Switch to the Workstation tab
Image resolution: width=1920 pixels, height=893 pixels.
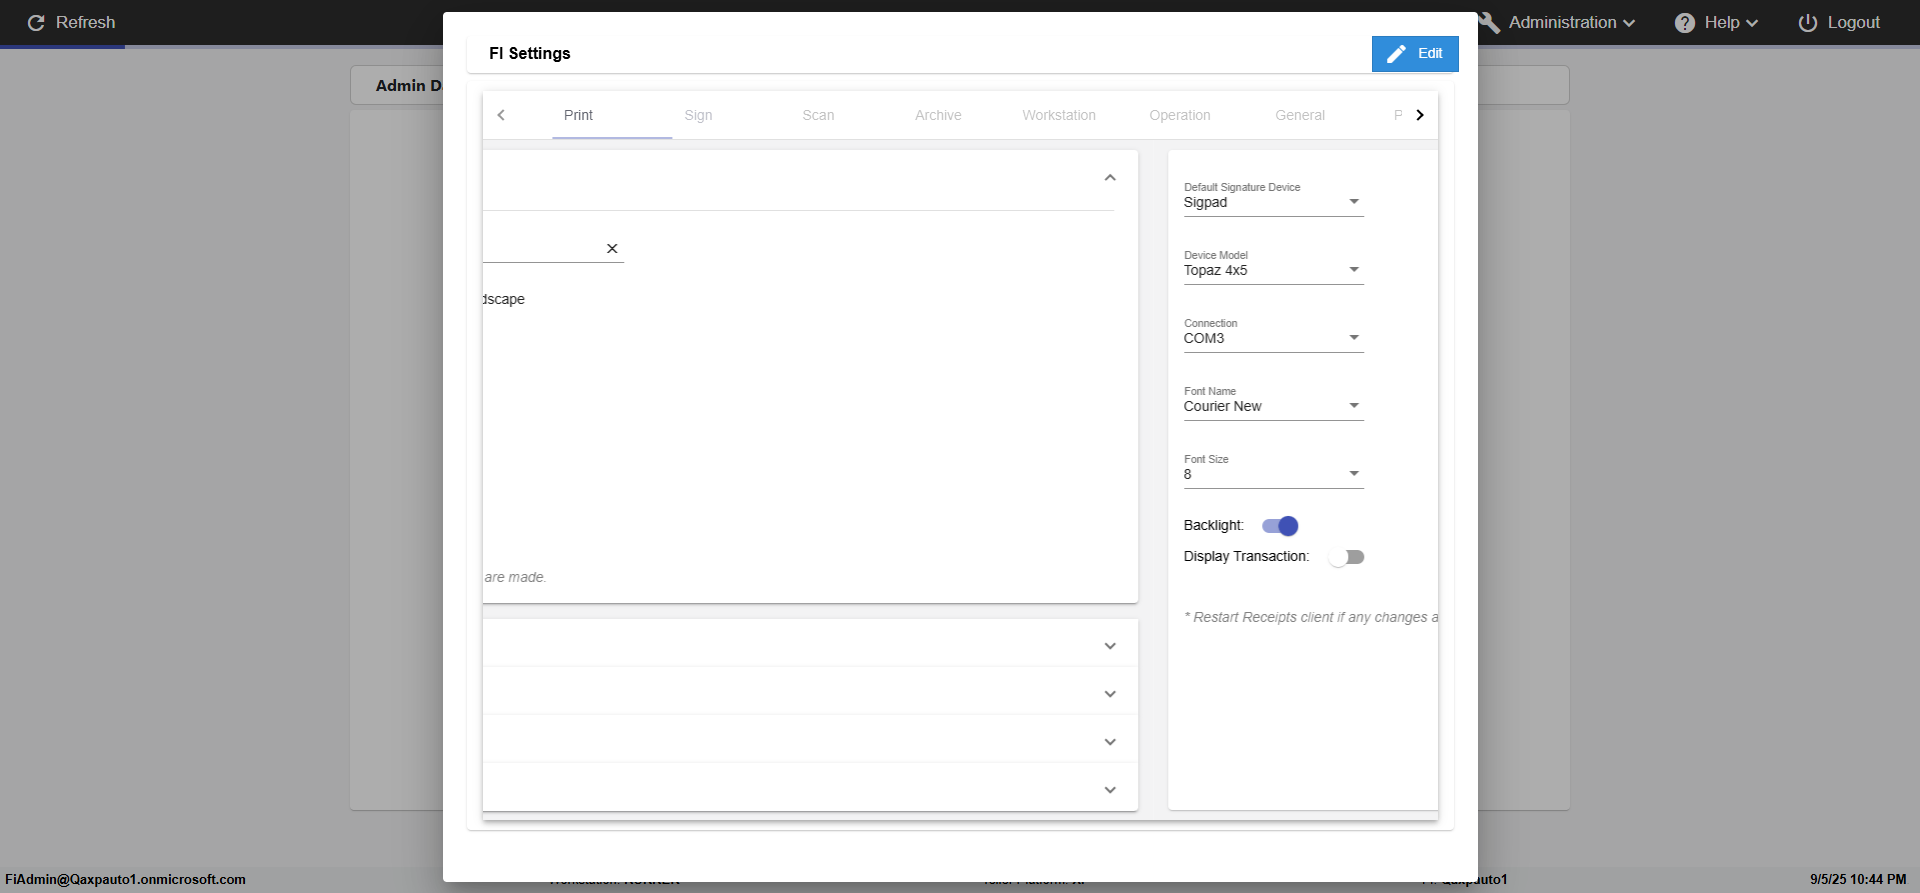1058,115
